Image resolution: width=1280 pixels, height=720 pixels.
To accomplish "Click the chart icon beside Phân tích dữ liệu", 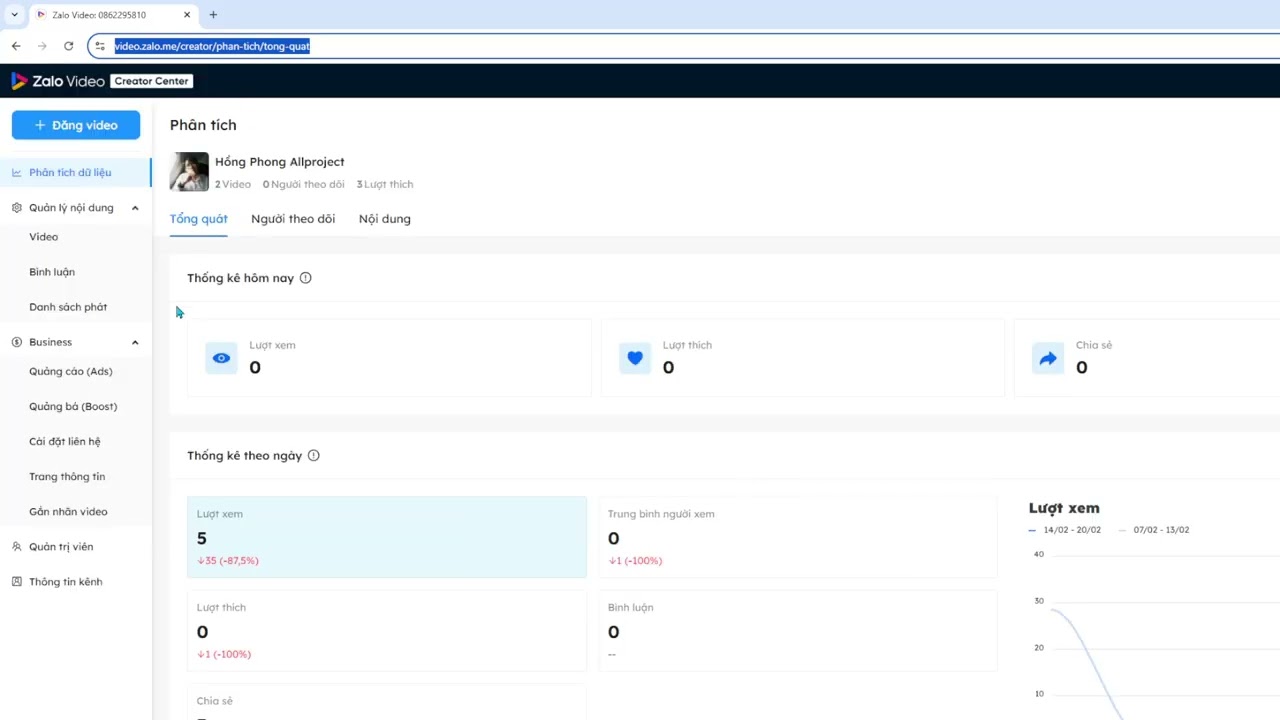I will pos(16,173).
